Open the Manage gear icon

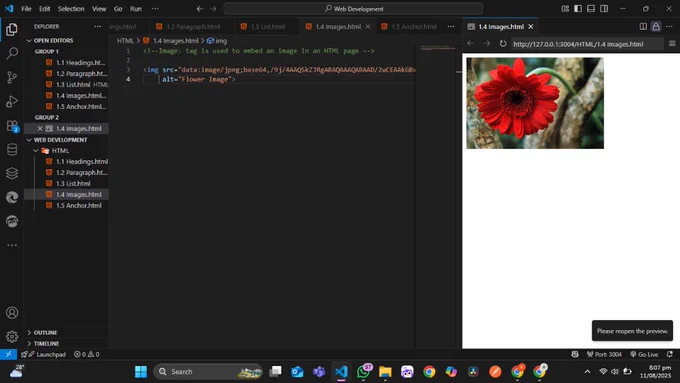point(12,336)
